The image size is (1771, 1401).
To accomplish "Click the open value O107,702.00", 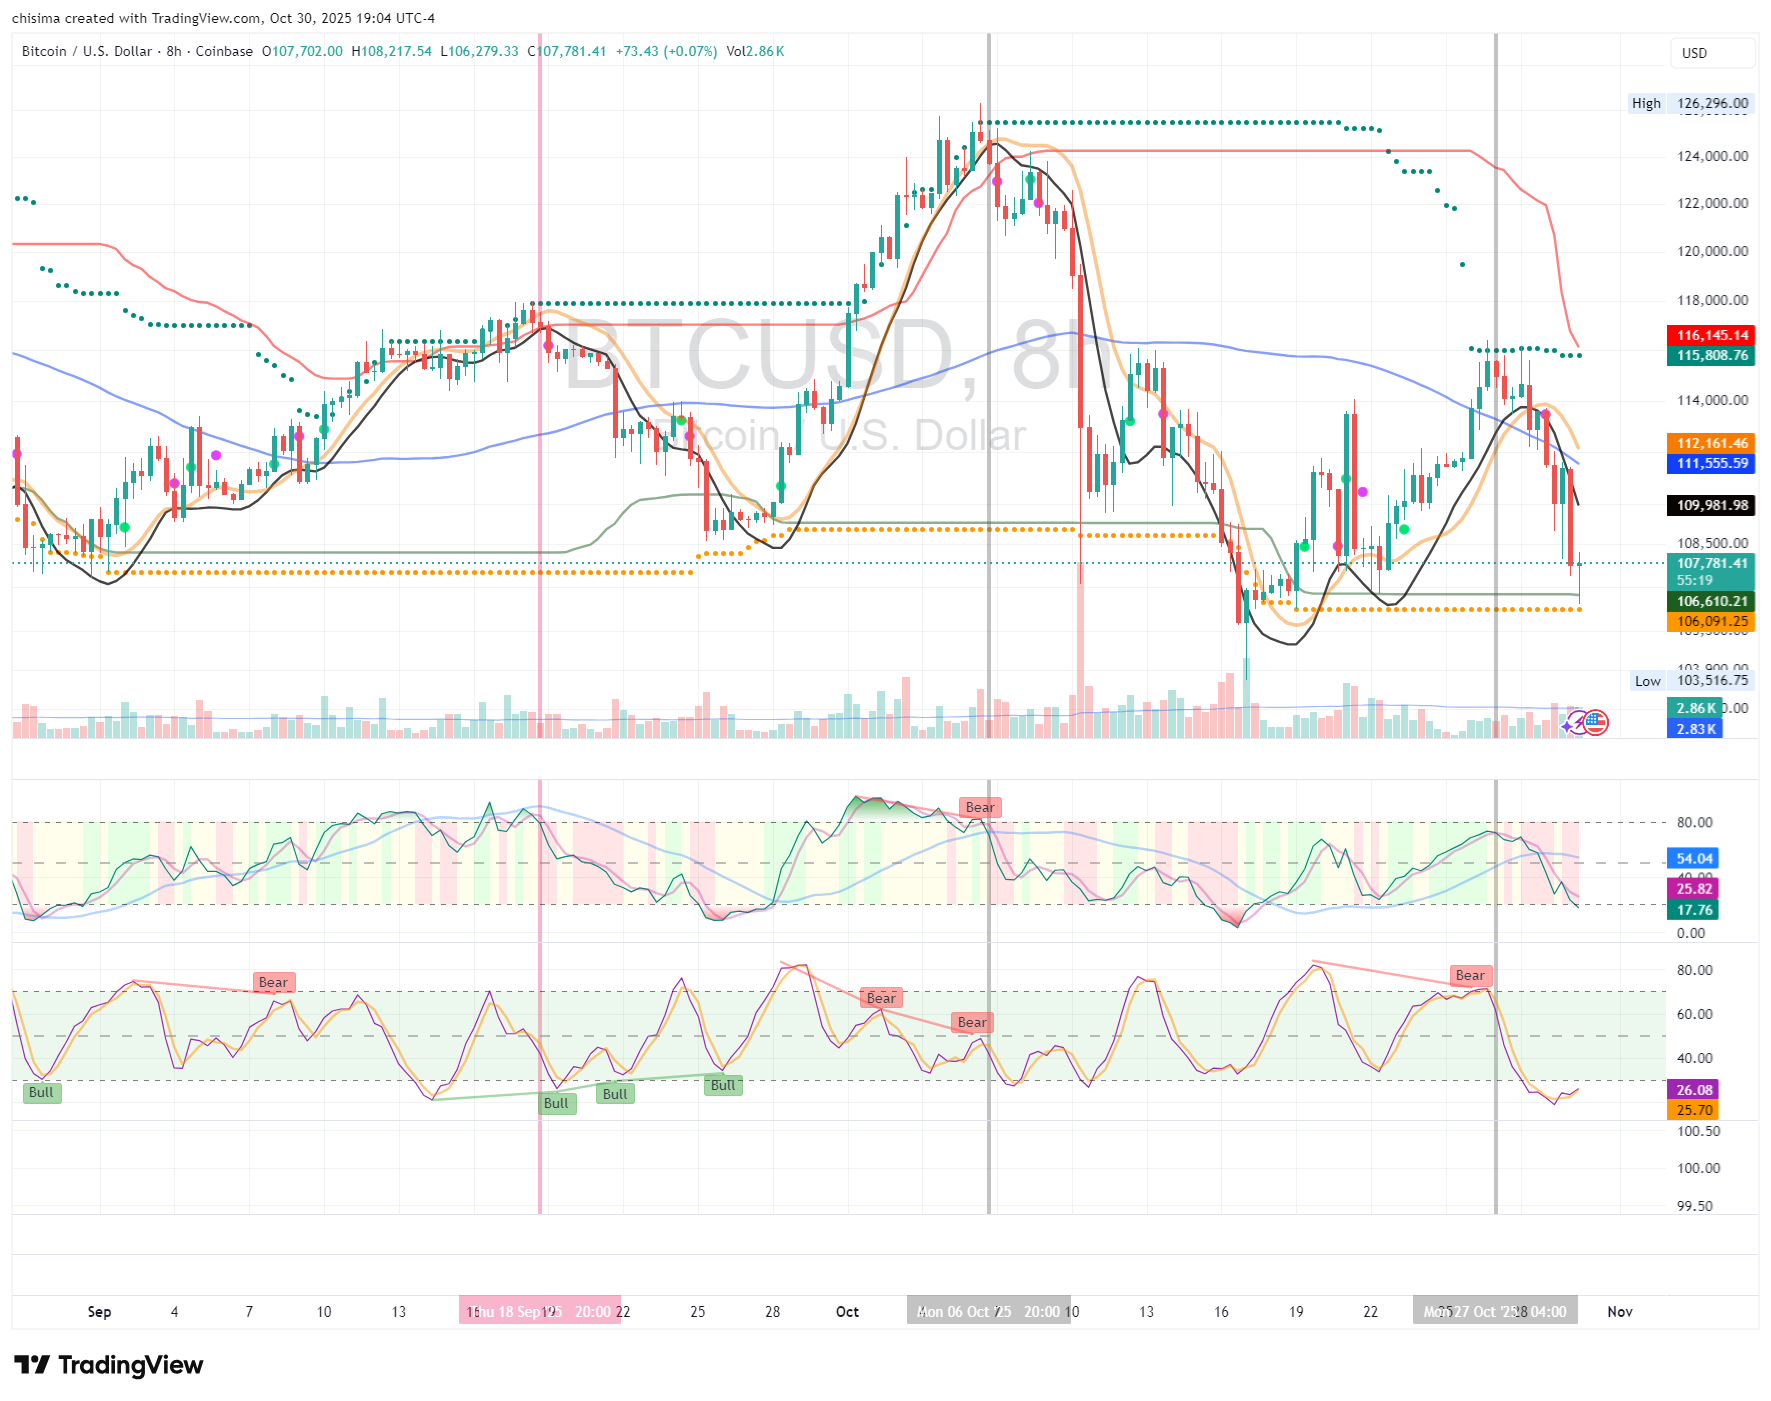I will (302, 51).
